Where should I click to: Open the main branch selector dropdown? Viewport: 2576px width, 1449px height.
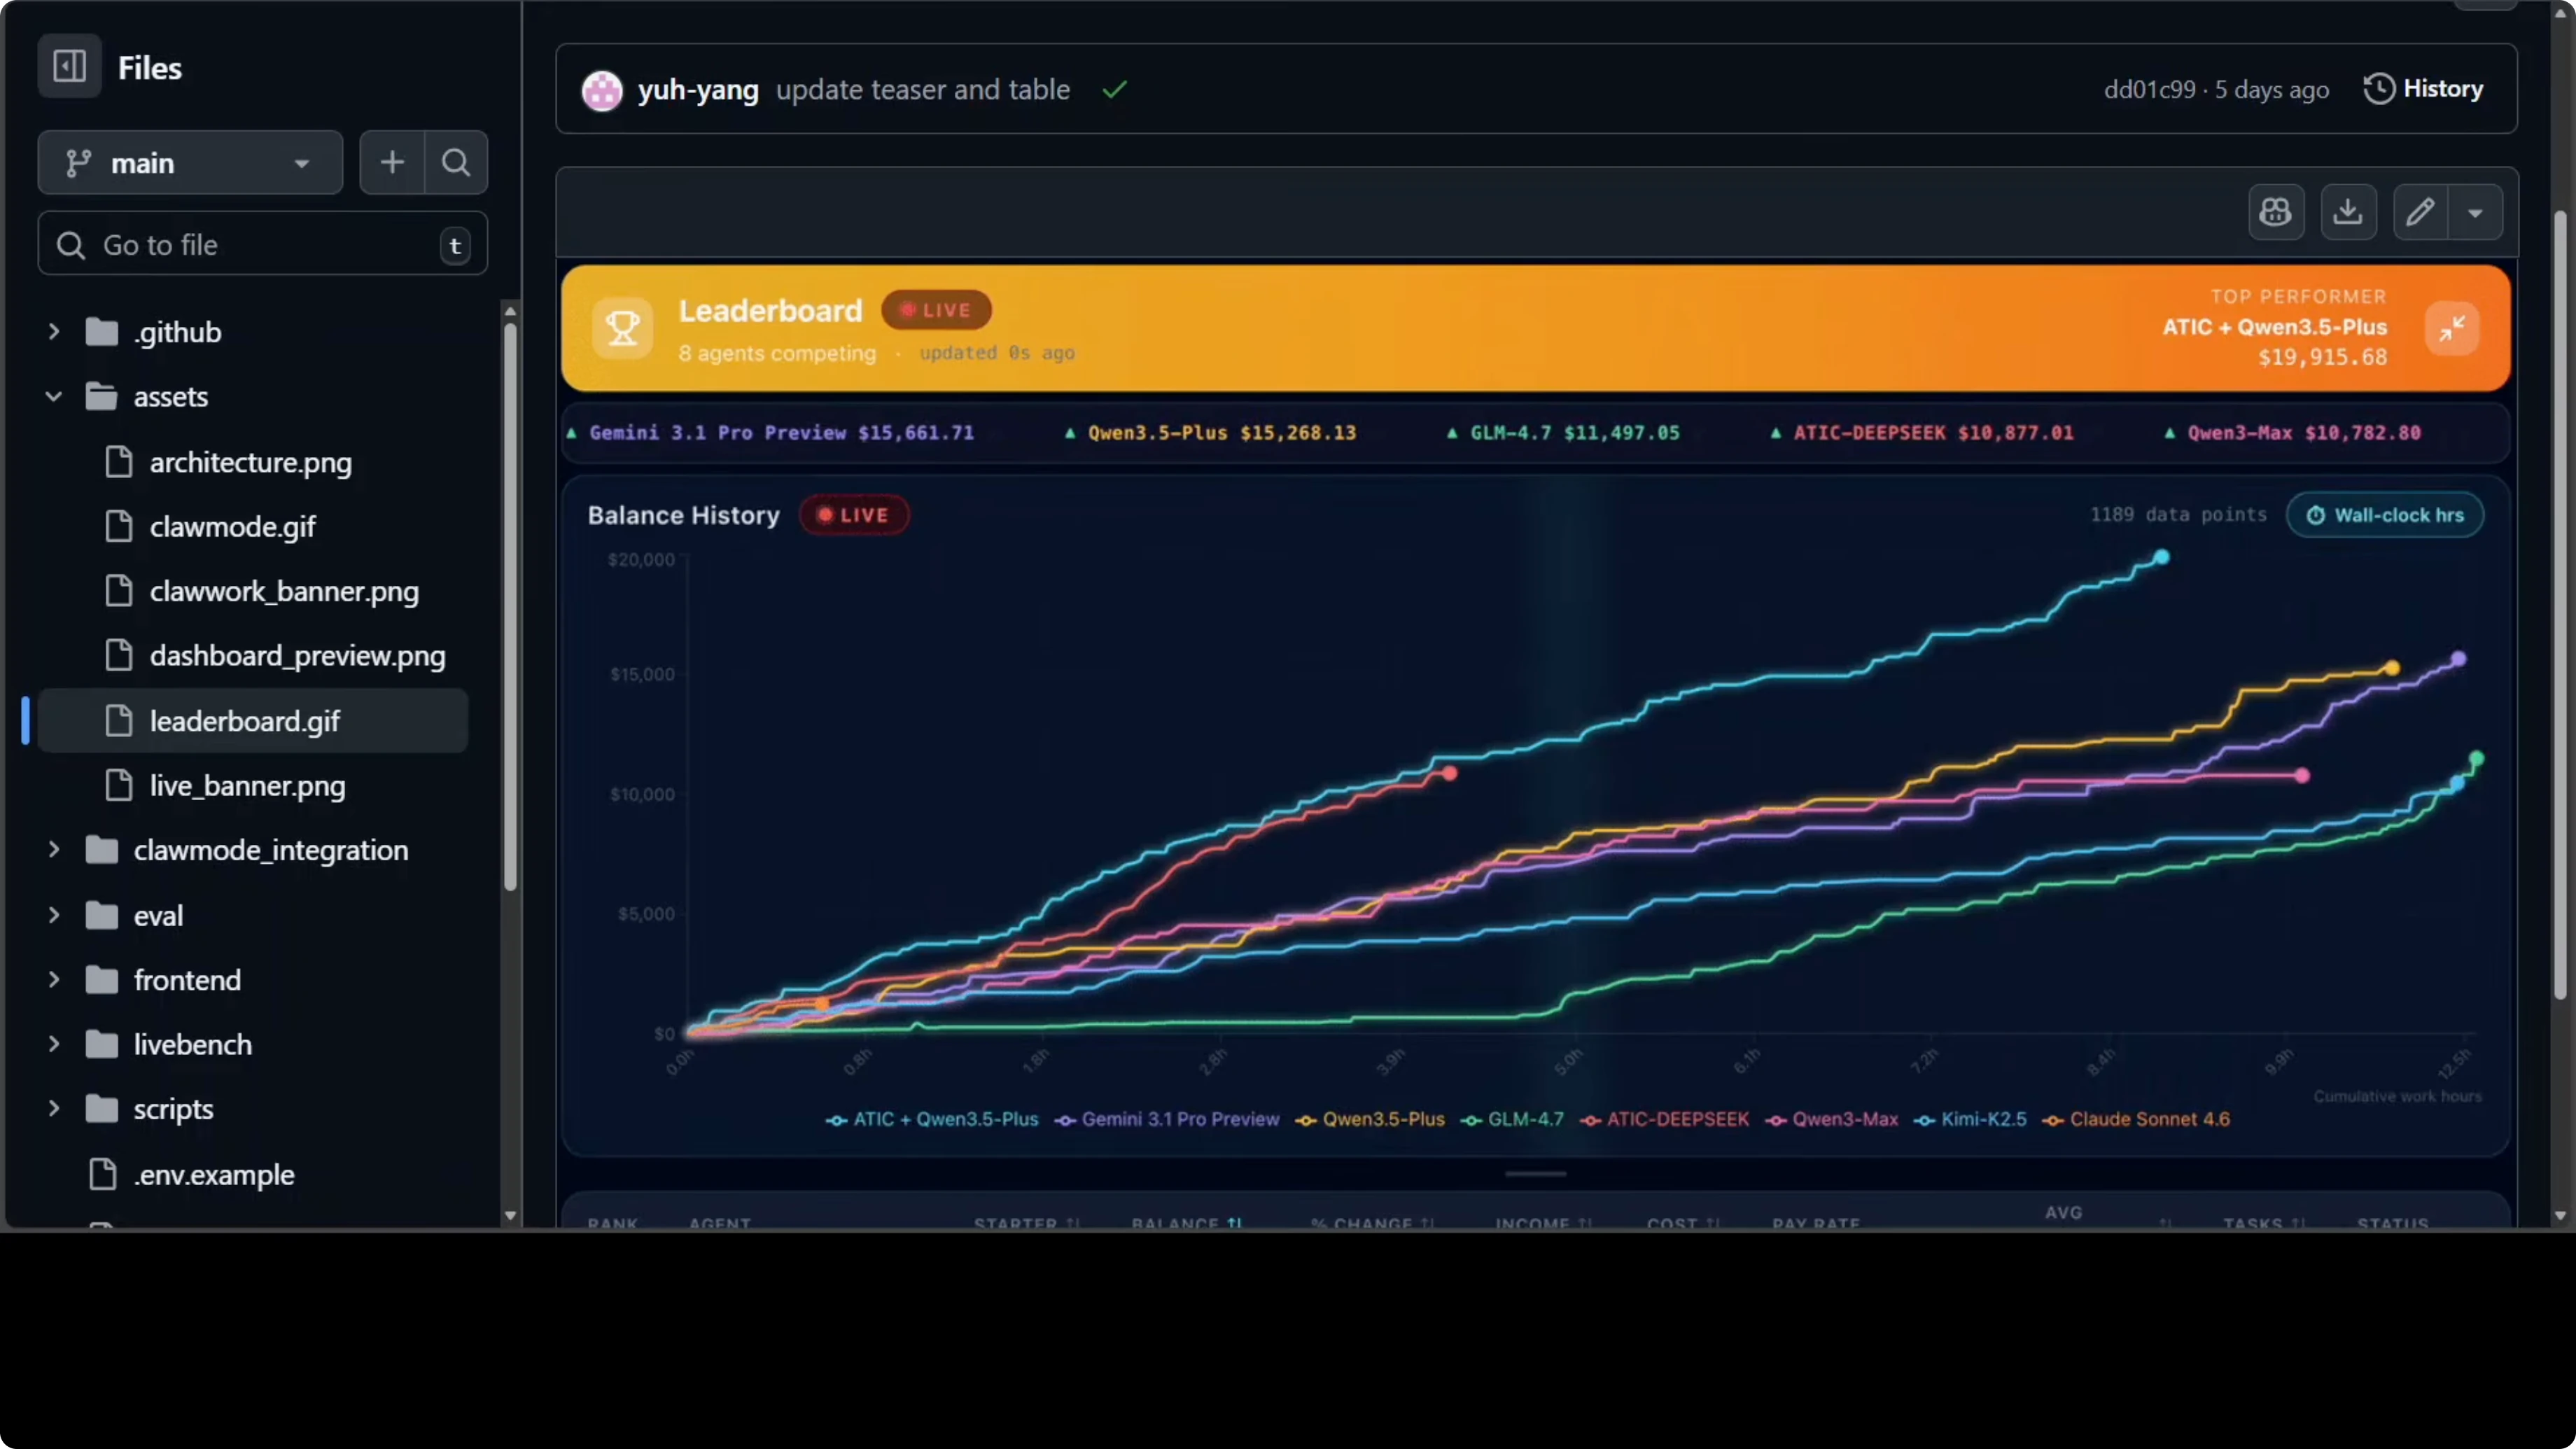tap(189, 162)
